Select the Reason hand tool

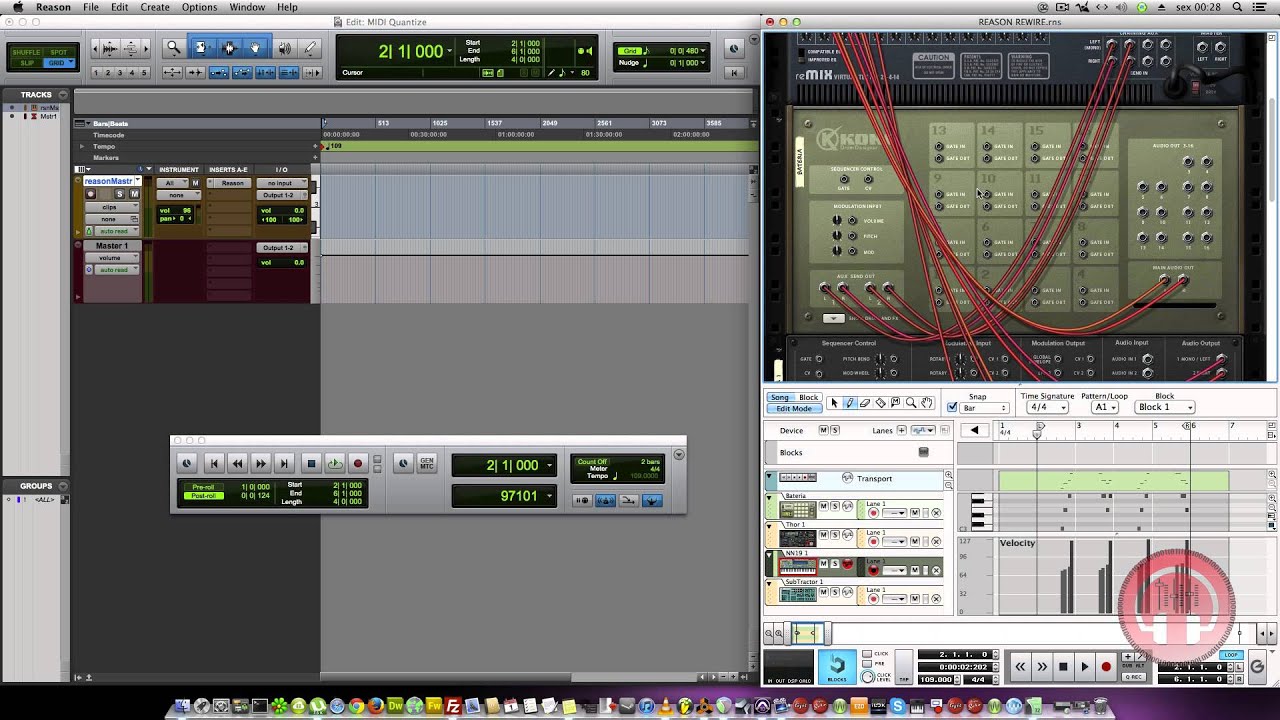926,403
